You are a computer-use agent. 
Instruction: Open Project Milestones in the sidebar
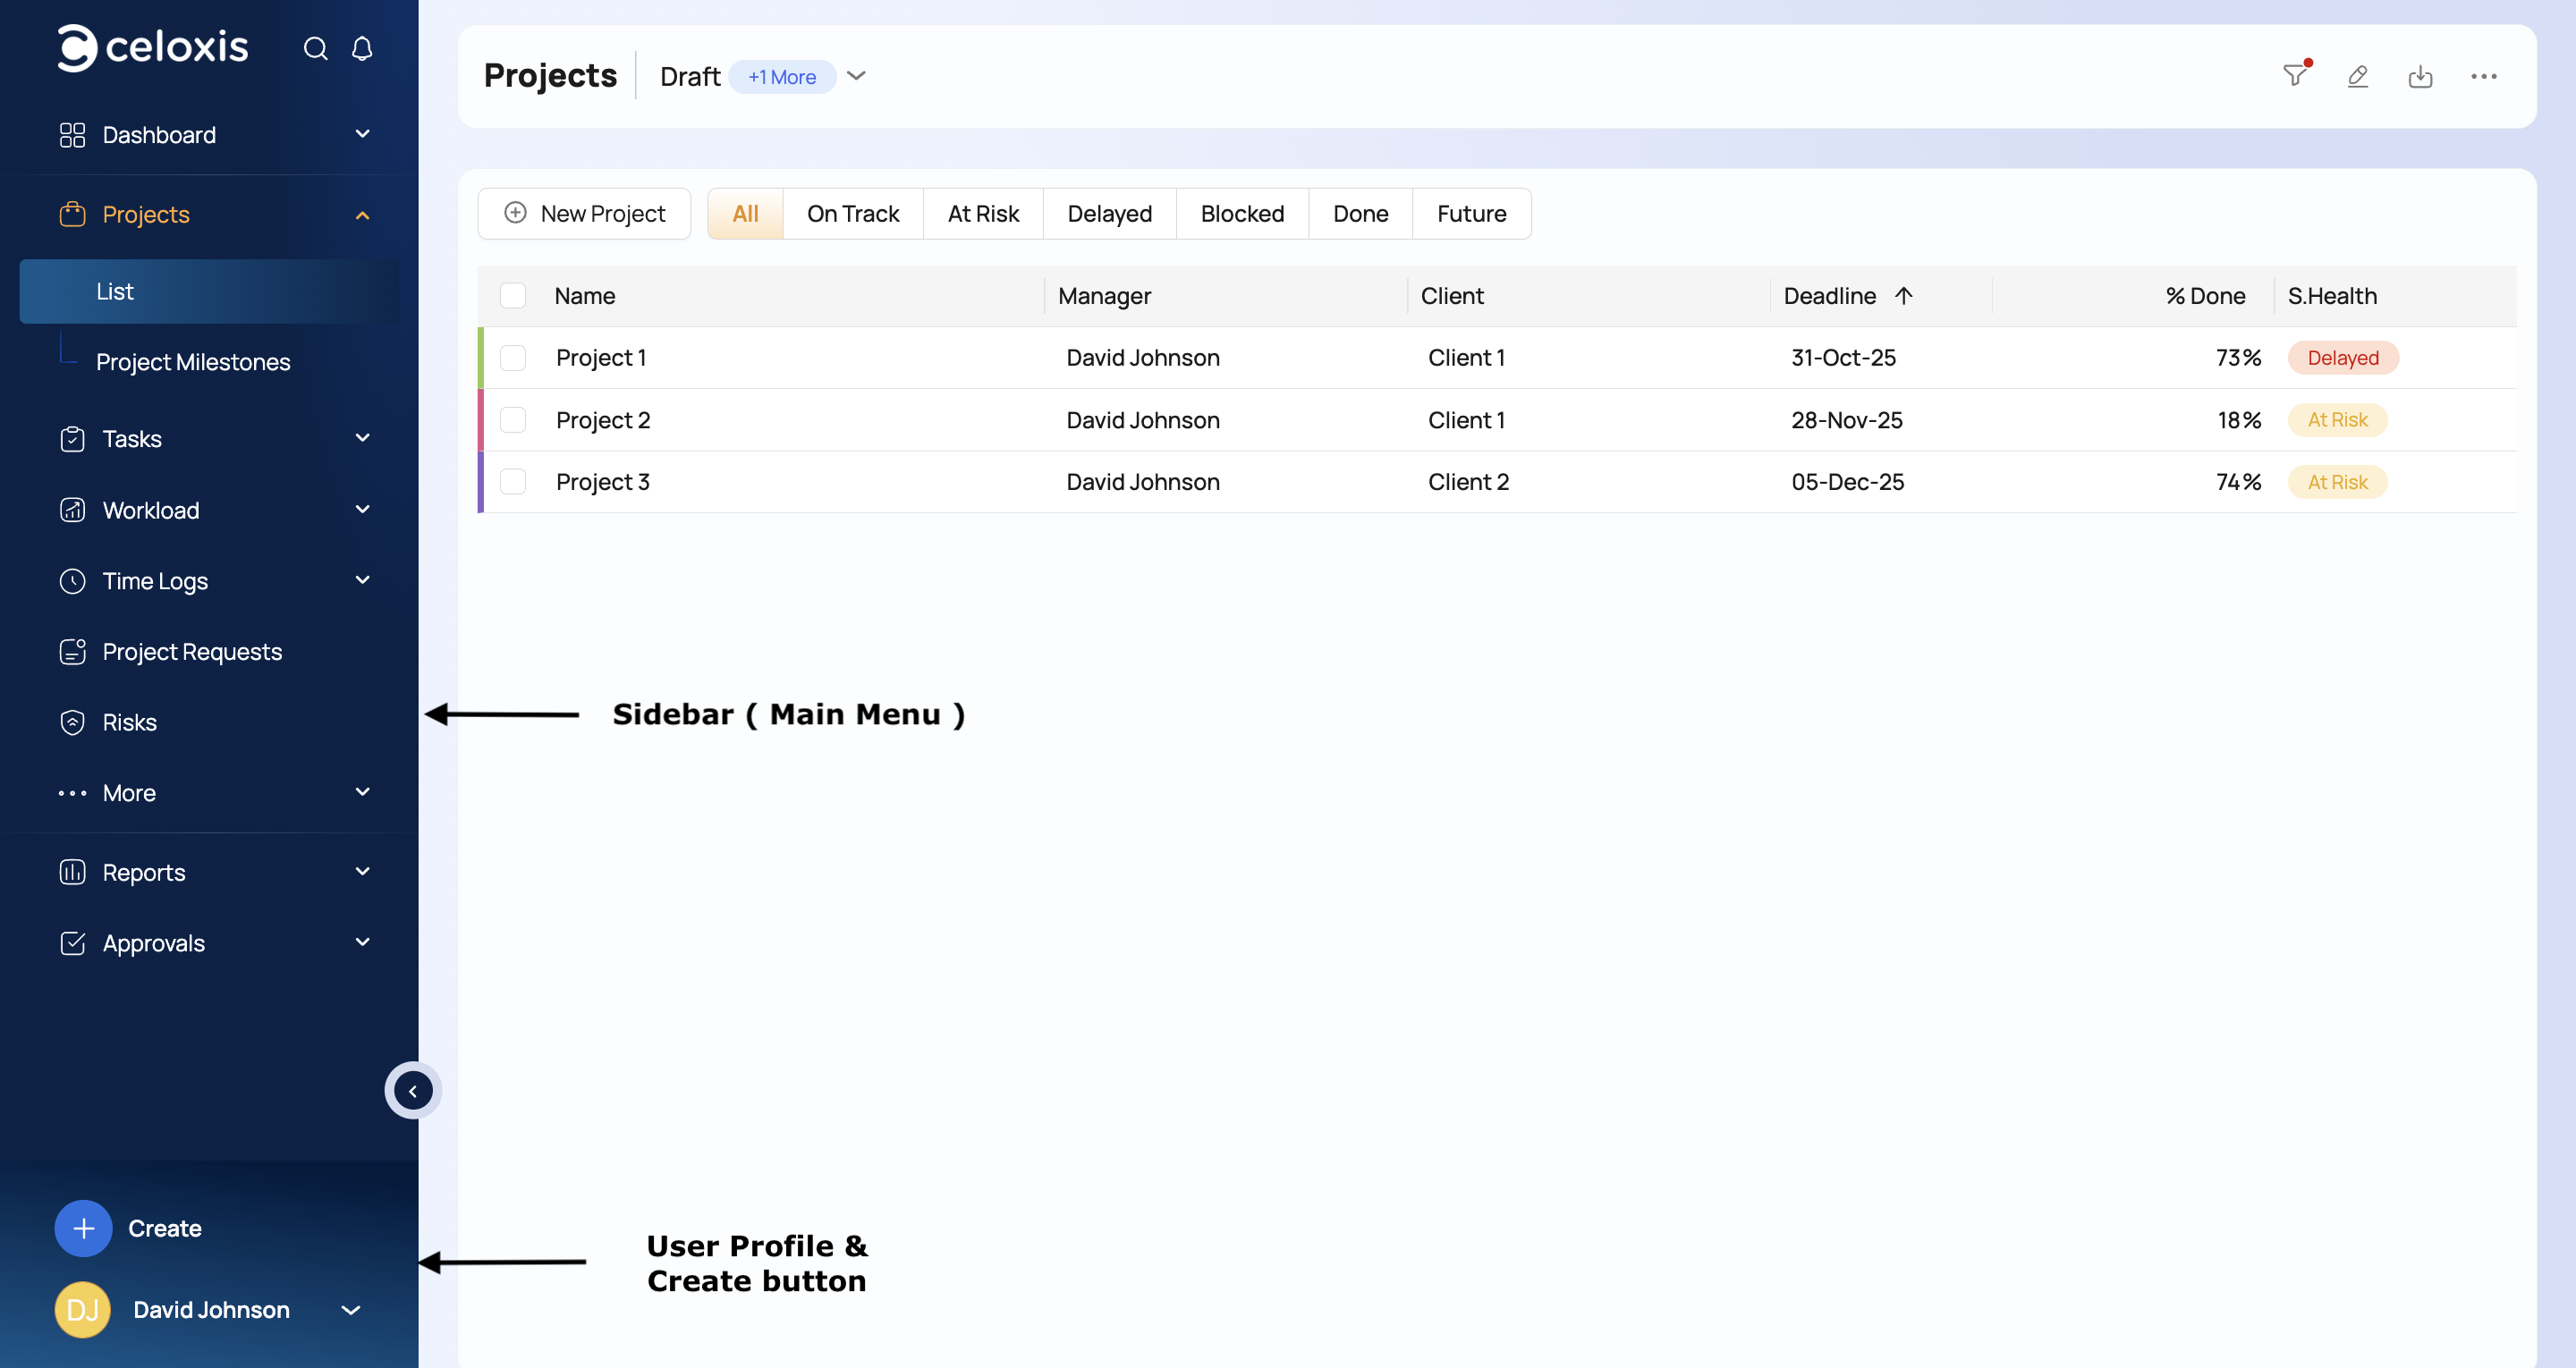[x=193, y=362]
